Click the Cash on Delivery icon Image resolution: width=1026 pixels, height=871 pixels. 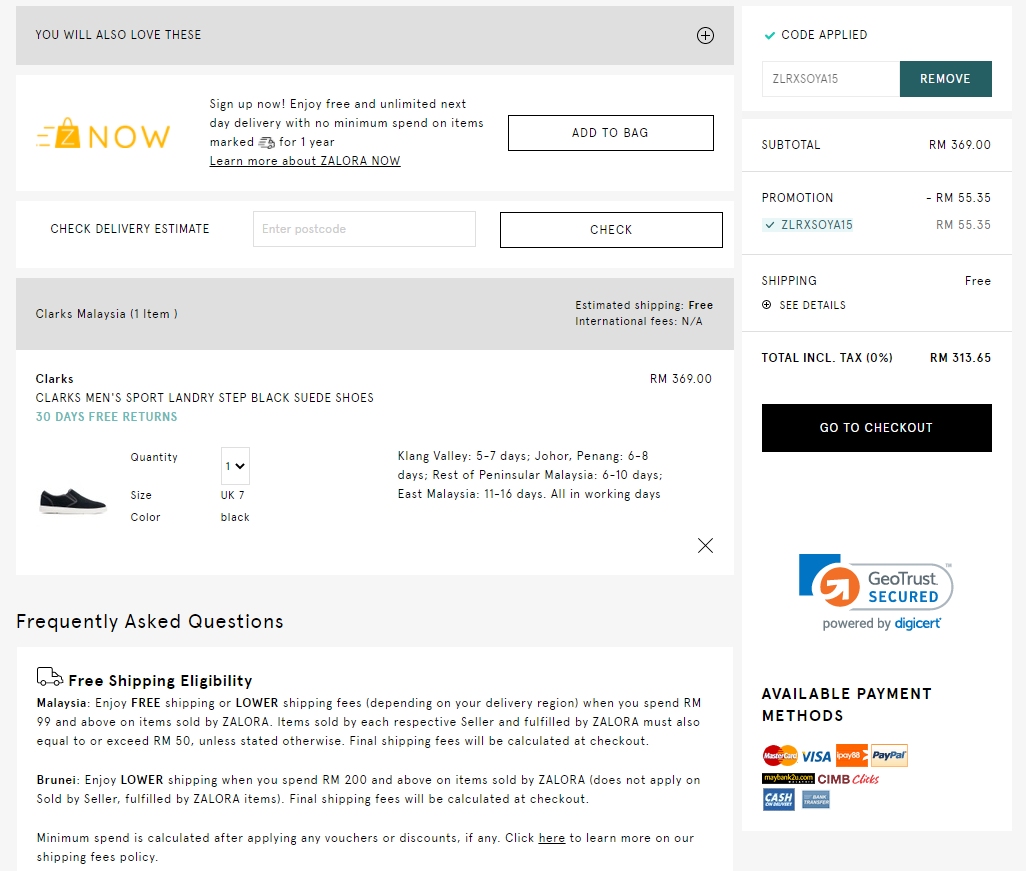(x=778, y=799)
